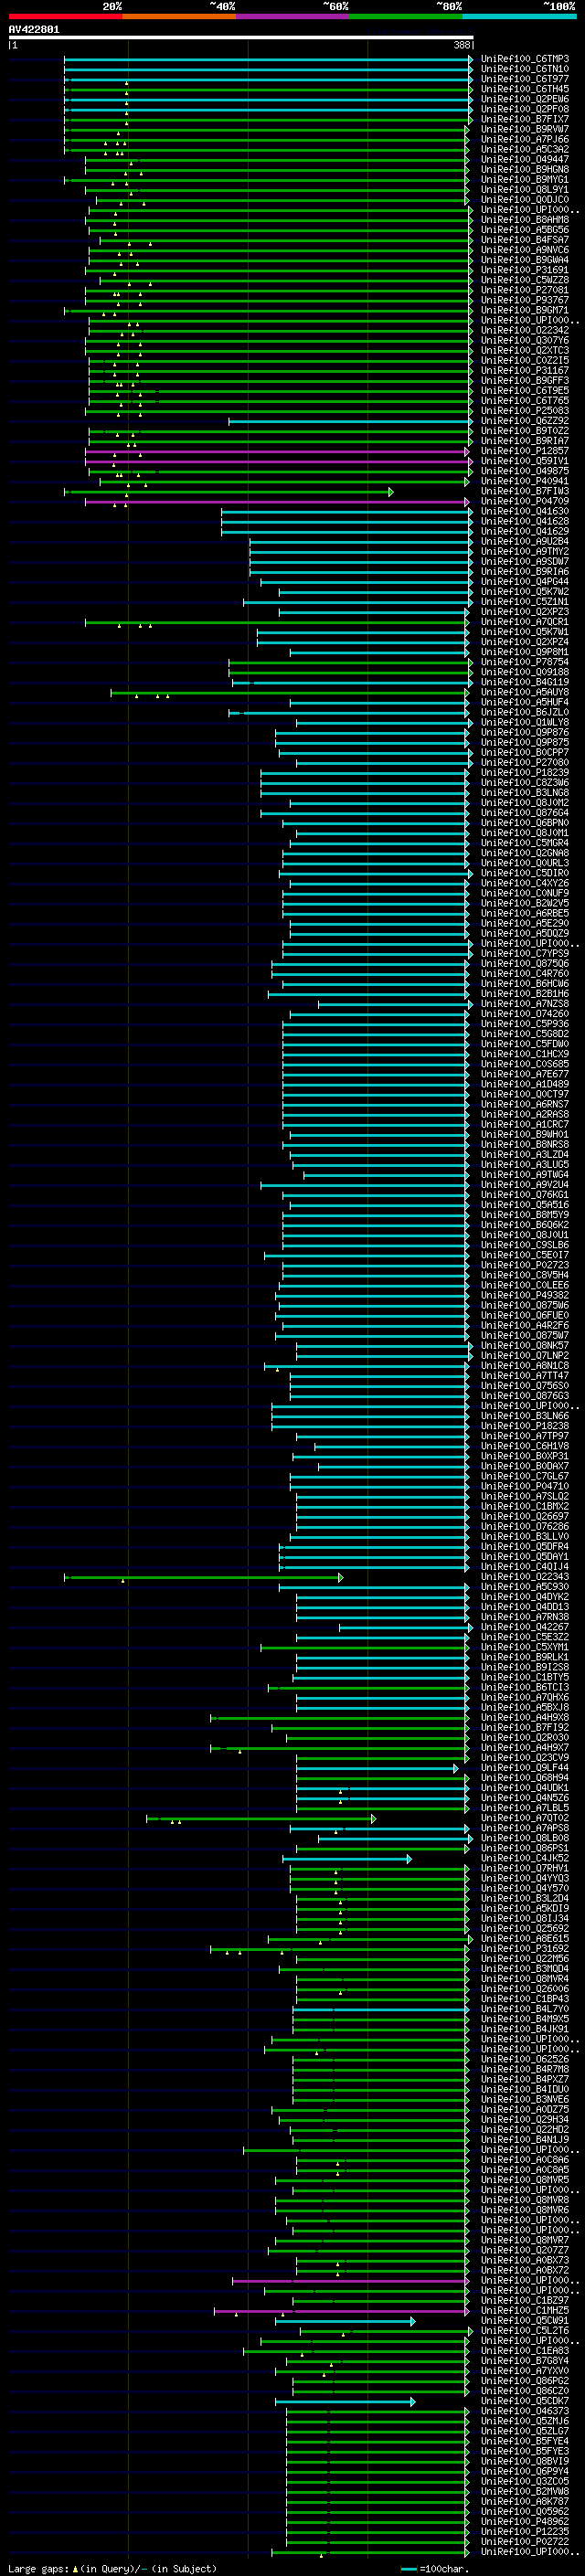The image size is (585, 2576).
Task: Open the UniRef100_Q8LB08 label
Action: 525,1838
